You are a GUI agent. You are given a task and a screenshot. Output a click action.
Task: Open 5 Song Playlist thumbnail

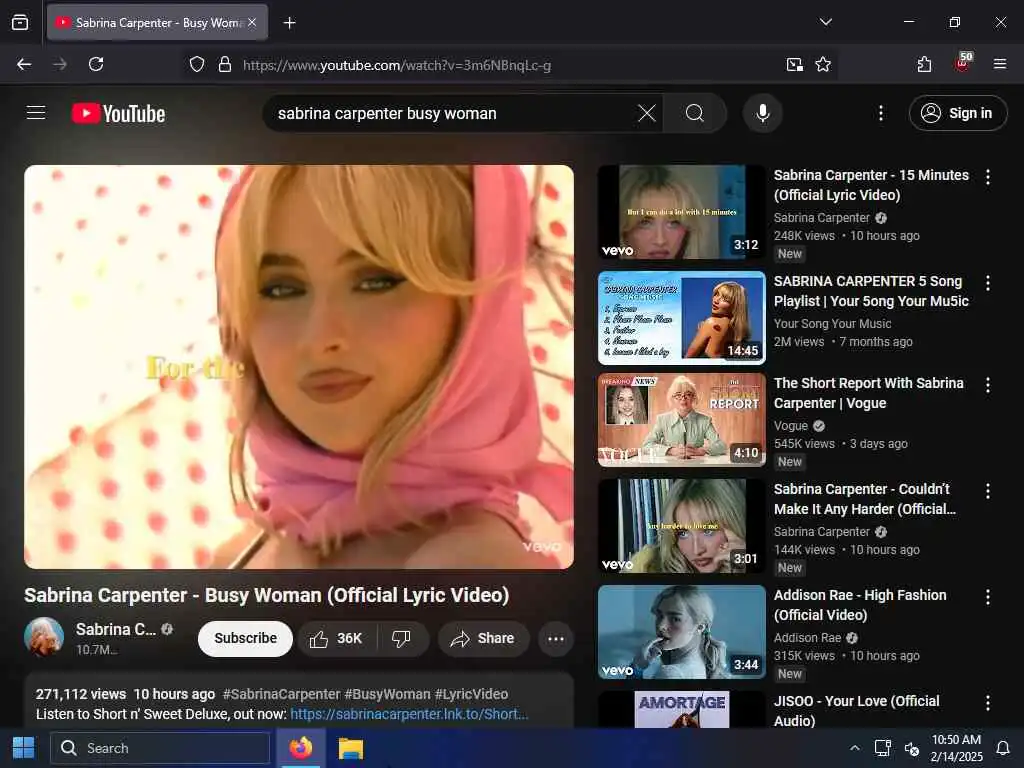(x=682, y=318)
